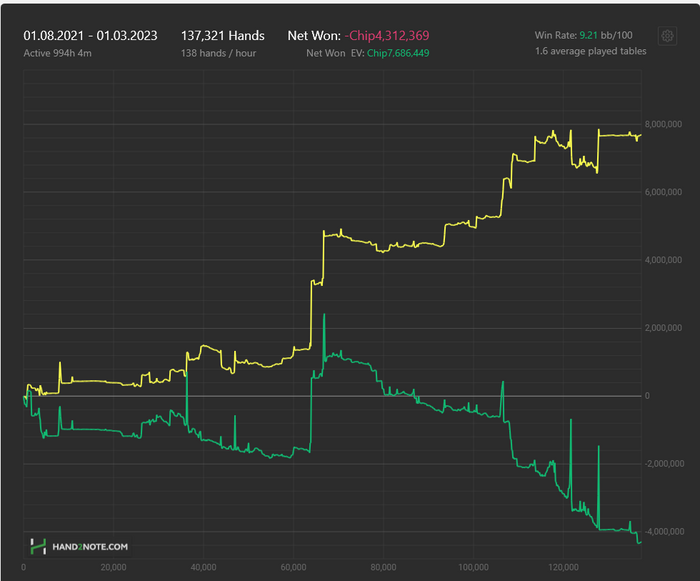
Task: Click the 20,000 x-axis label
Action: pyautogui.click(x=113, y=567)
